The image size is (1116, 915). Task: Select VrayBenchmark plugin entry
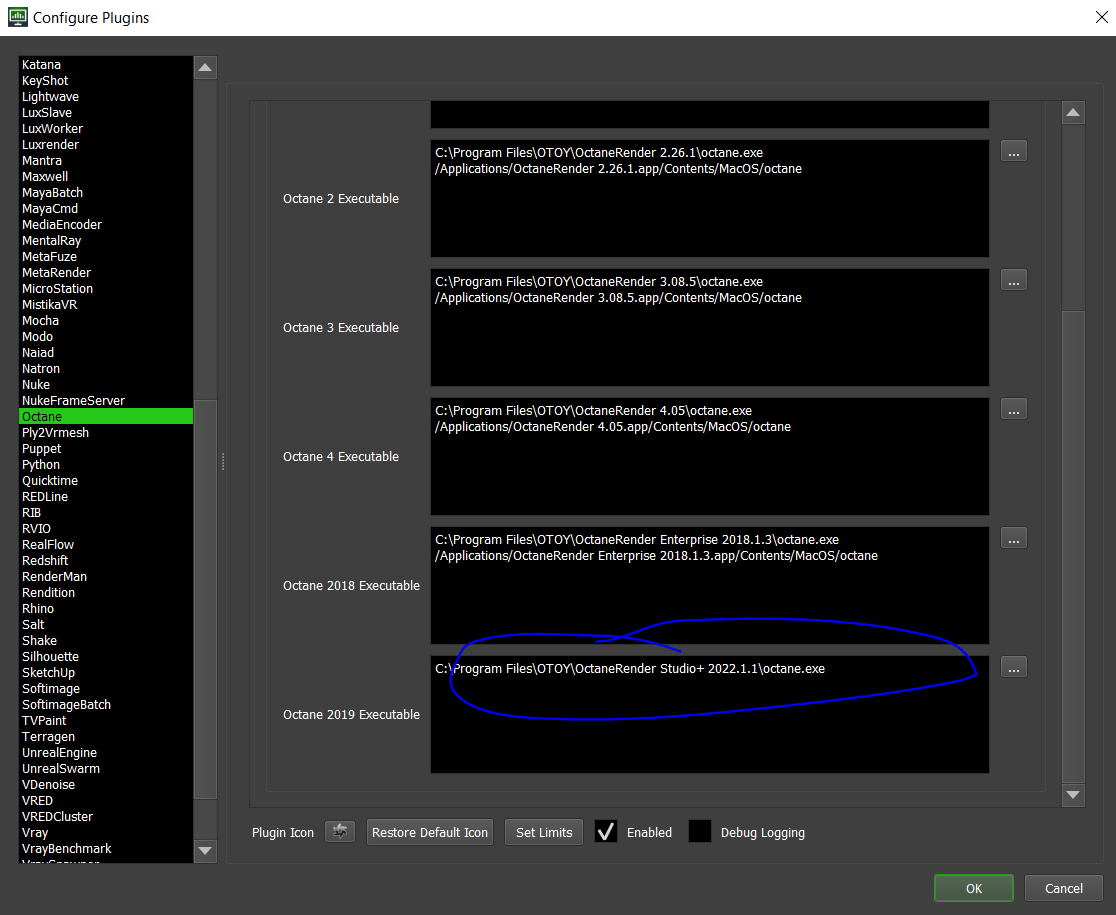pos(105,849)
